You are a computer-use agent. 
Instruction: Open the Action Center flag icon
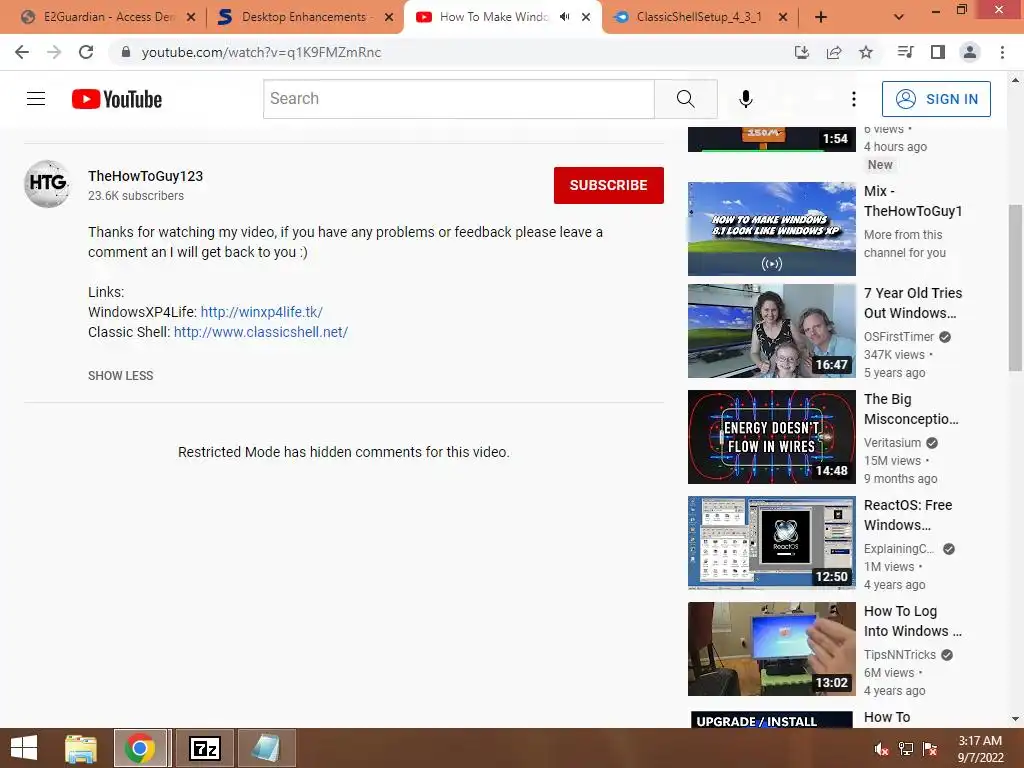click(x=930, y=749)
